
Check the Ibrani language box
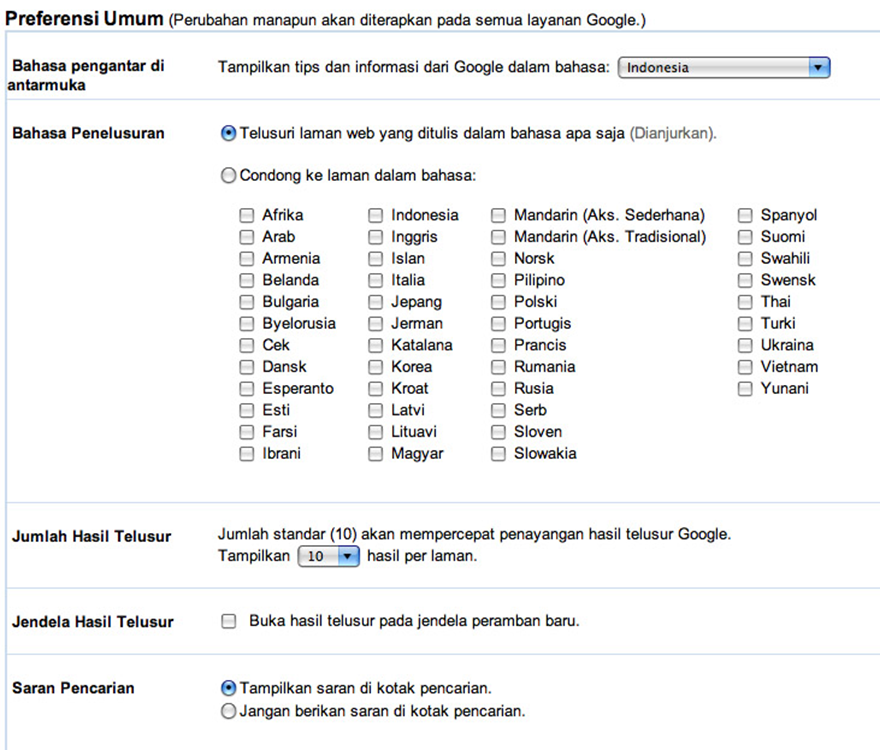click(x=246, y=454)
